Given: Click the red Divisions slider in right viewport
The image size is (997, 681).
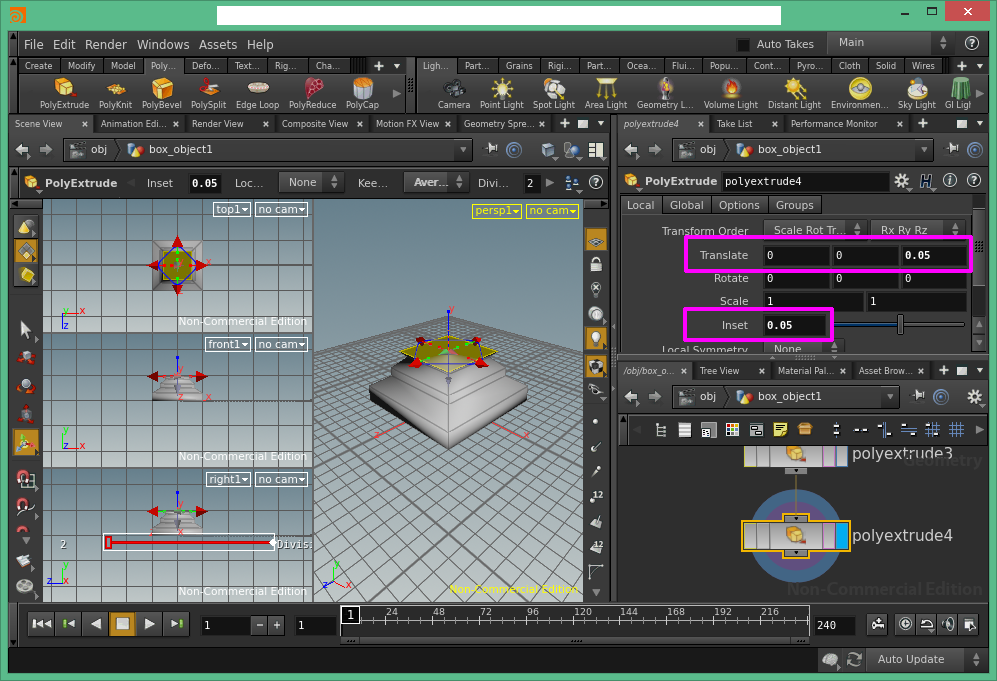Looking at the screenshot, I should [189, 542].
